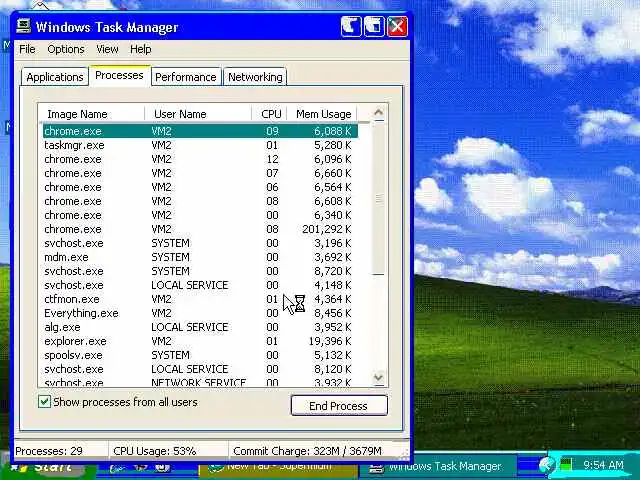Click CPU Usage: 53% status entry
The width and height of the screenshot is (640, 480).
tap(155, 451)
